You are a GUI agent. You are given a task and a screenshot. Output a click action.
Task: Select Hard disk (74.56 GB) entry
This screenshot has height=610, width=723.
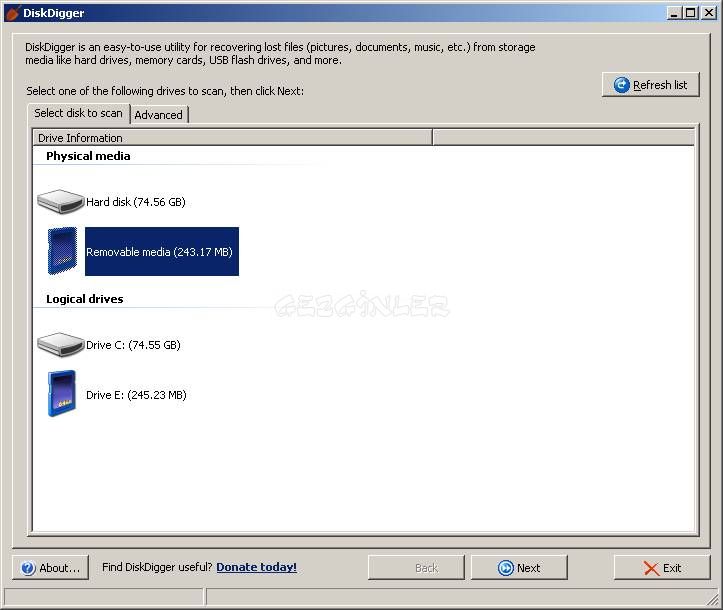pyautogui.click(x=136, y=202)
